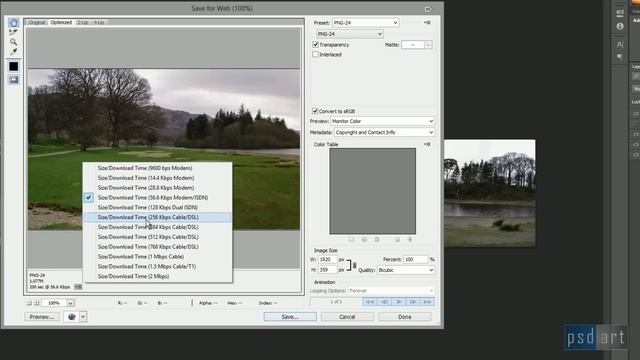Screen dimensions: 640x360
Task: Step to next animation frame
Action: pos(413,302)
